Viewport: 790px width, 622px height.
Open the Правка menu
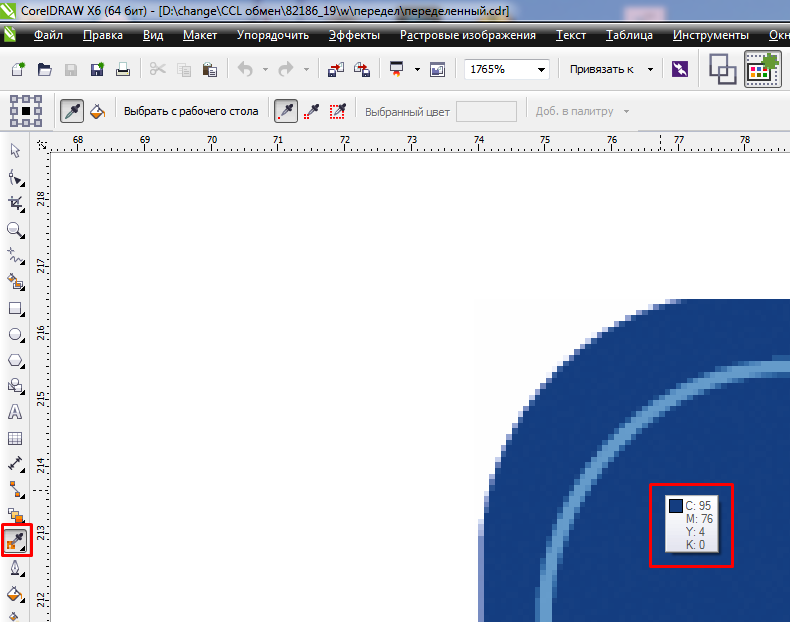(x=103, y=35)
